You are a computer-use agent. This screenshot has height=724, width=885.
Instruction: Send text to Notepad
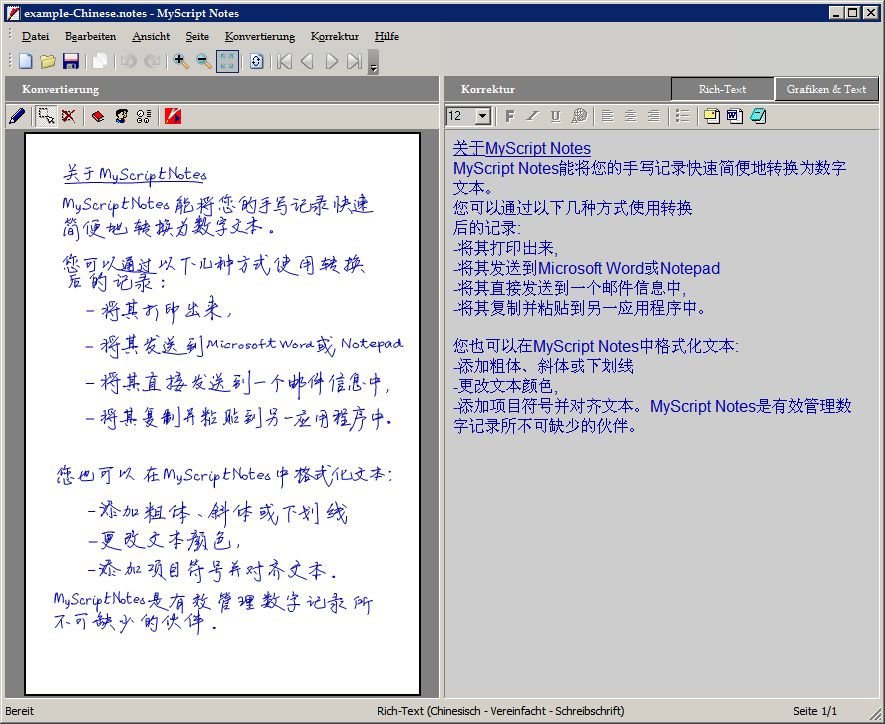(759, 116)
